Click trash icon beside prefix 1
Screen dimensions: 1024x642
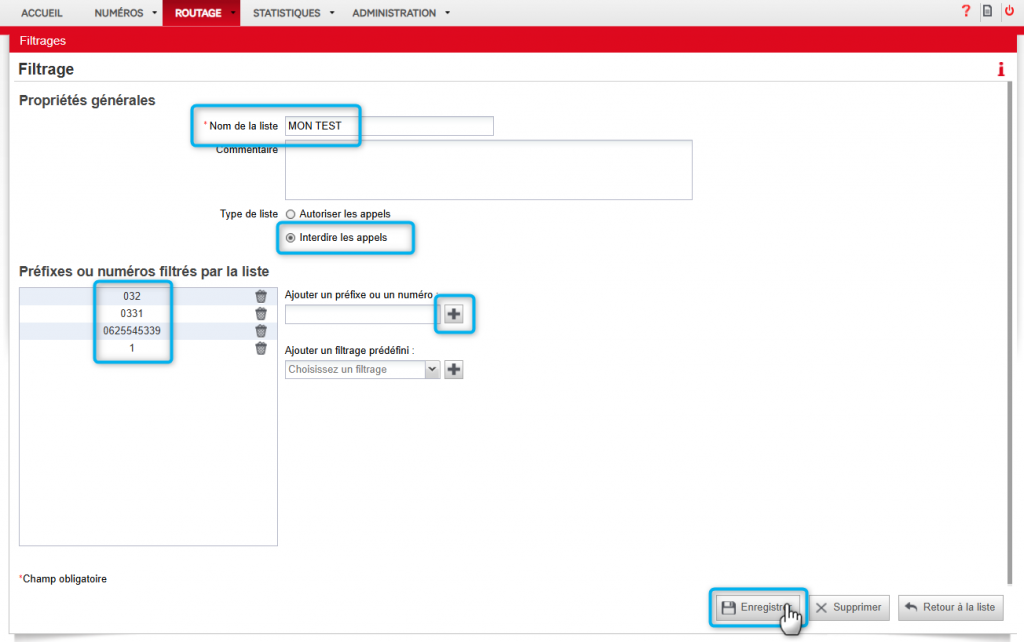261,348
